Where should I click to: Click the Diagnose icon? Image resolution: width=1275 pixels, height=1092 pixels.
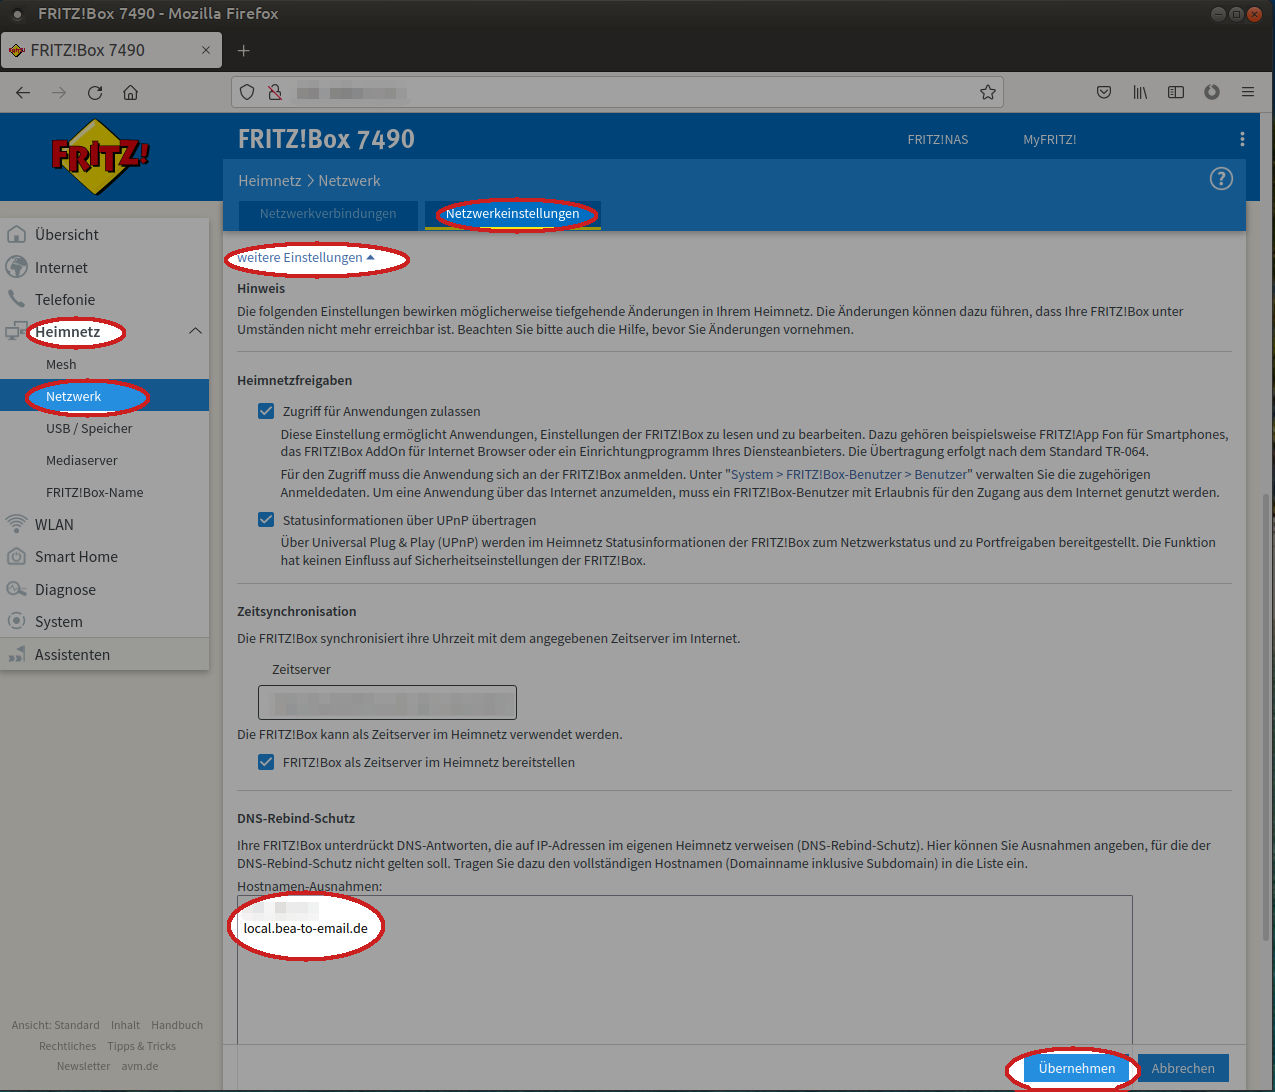[x=16, y=589]
